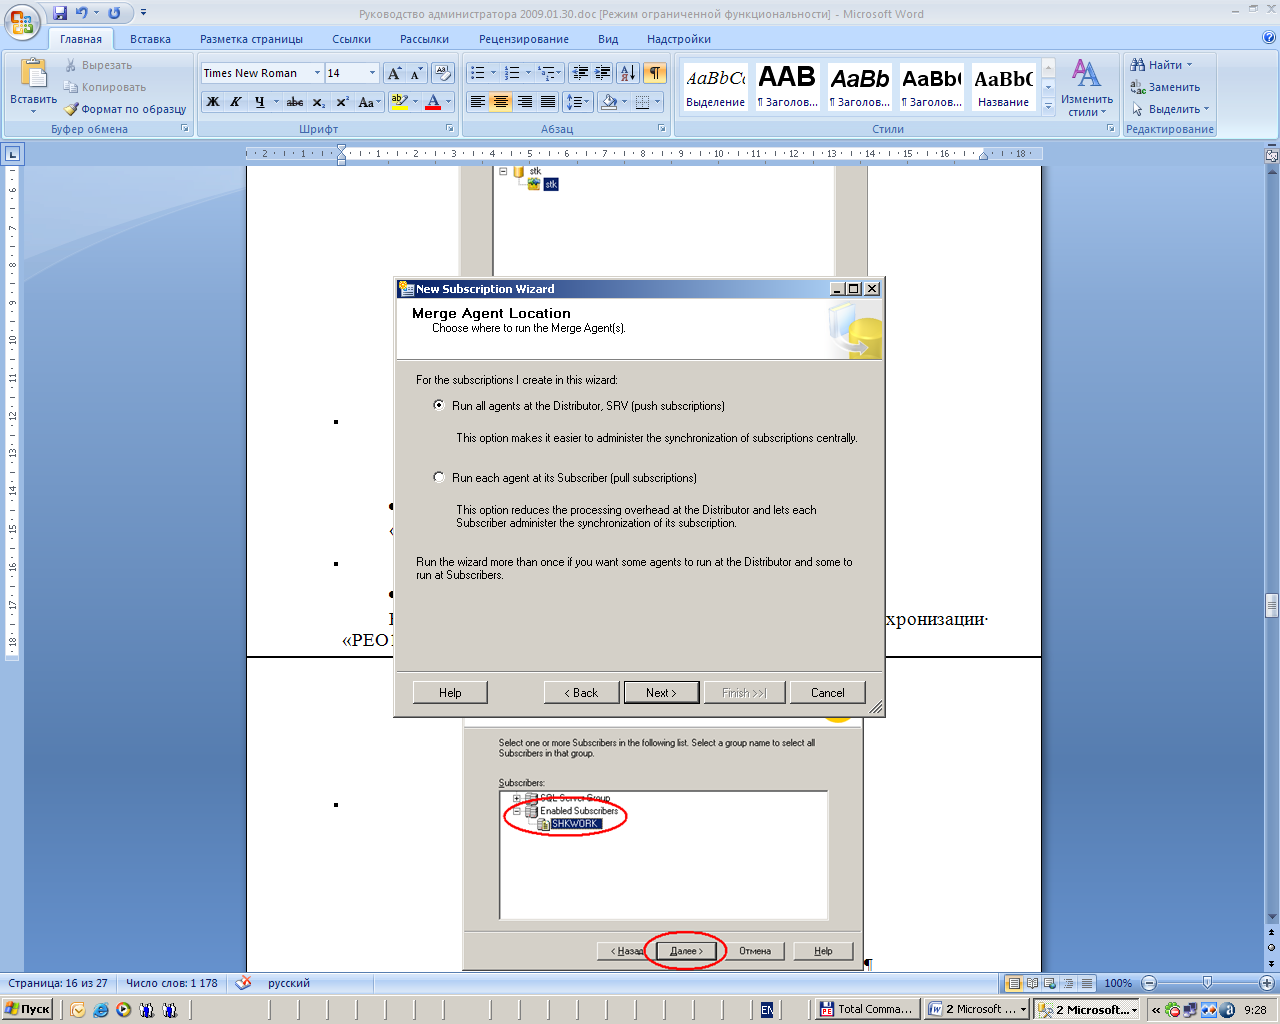Switch to Ссылки ribbon tab
This screenshot has height=1024, width=1280.
pyautogui.click(x=351, y=39)
